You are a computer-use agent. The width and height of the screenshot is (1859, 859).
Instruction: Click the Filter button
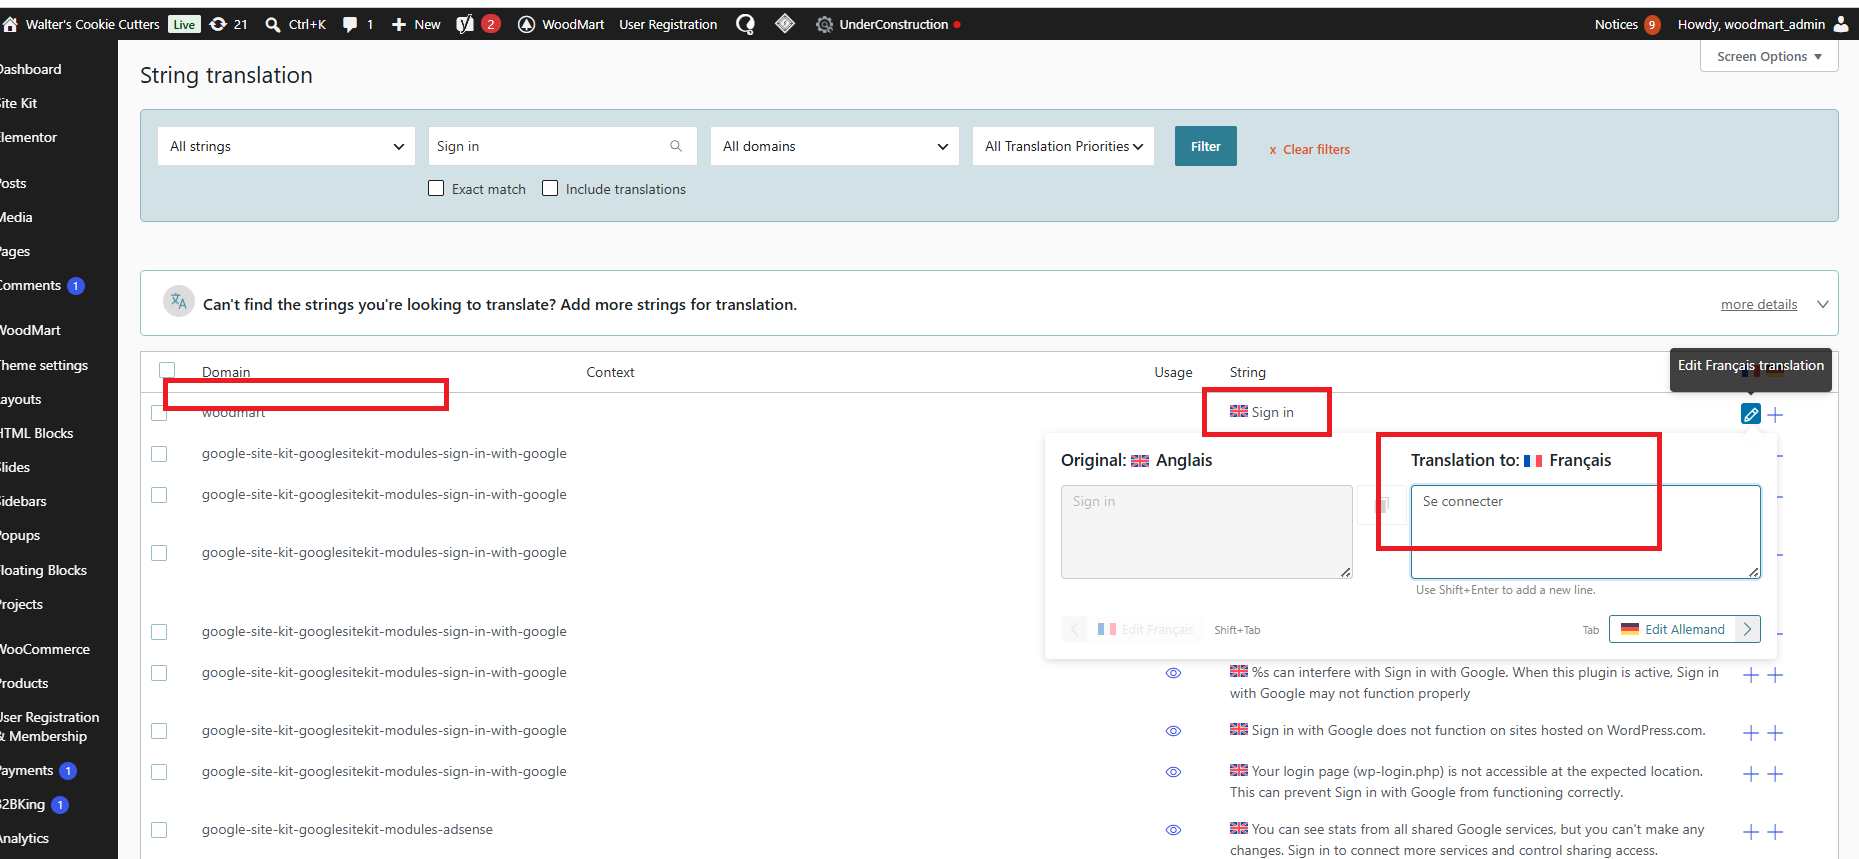coord(1206,146)
